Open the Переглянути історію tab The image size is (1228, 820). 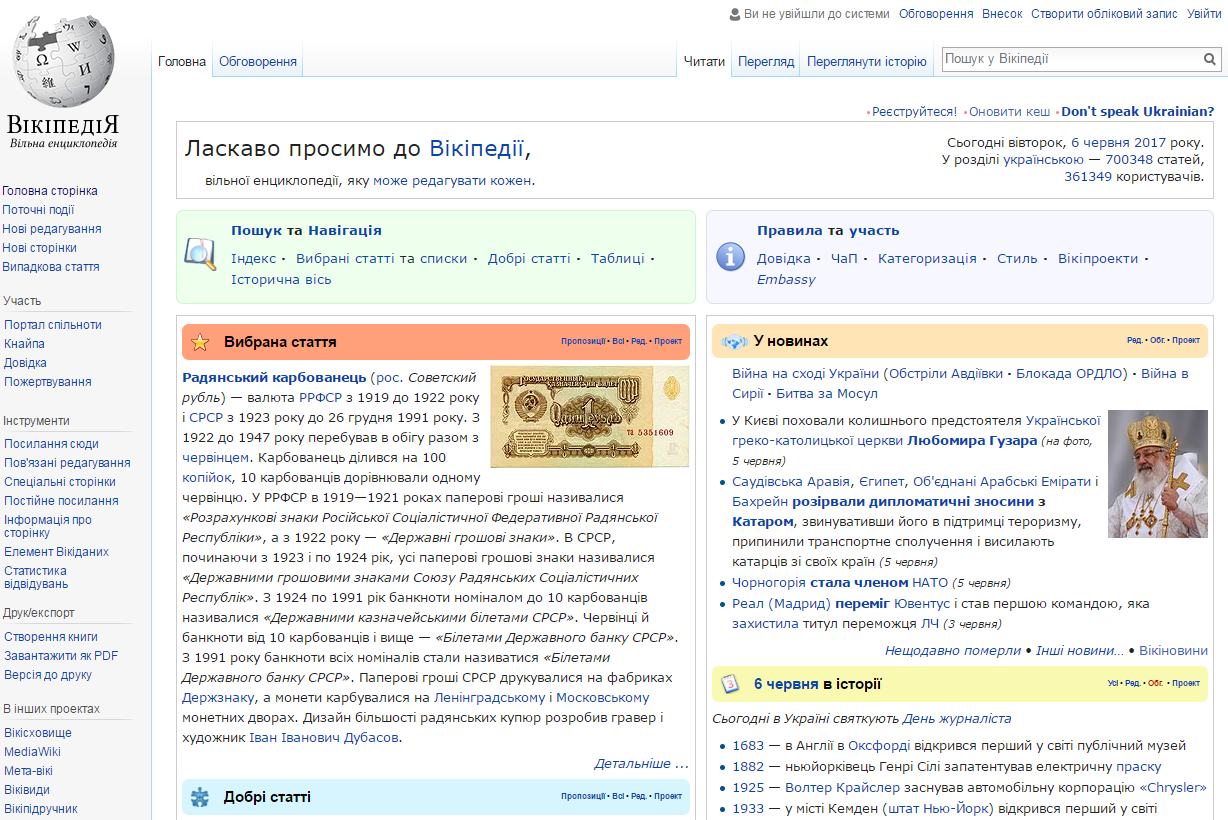866,61
